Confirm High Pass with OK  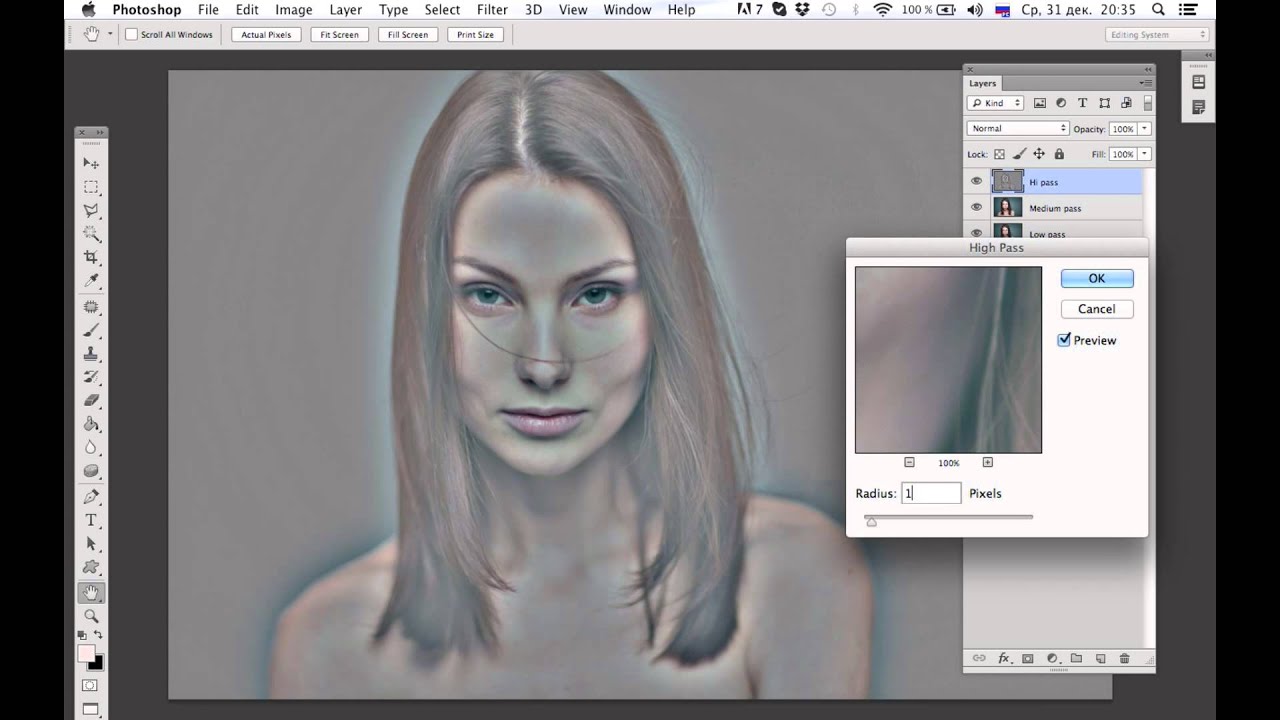(1096, 279)
